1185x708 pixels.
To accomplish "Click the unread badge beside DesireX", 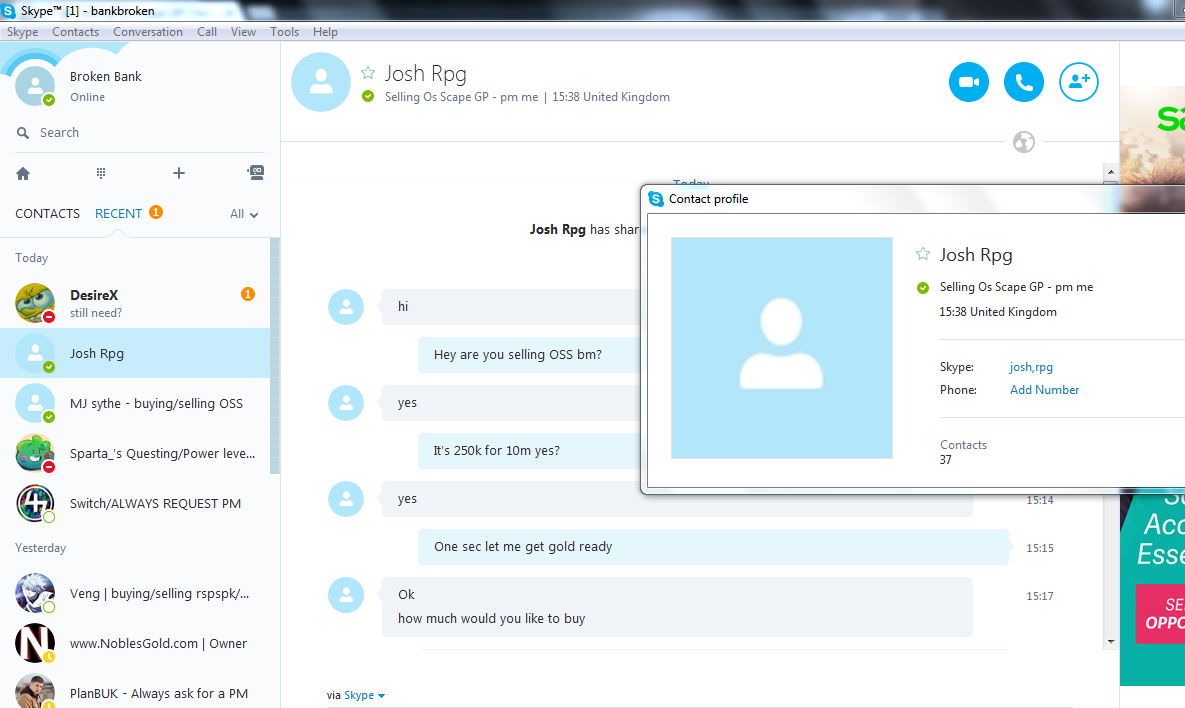I will point(248,294).
